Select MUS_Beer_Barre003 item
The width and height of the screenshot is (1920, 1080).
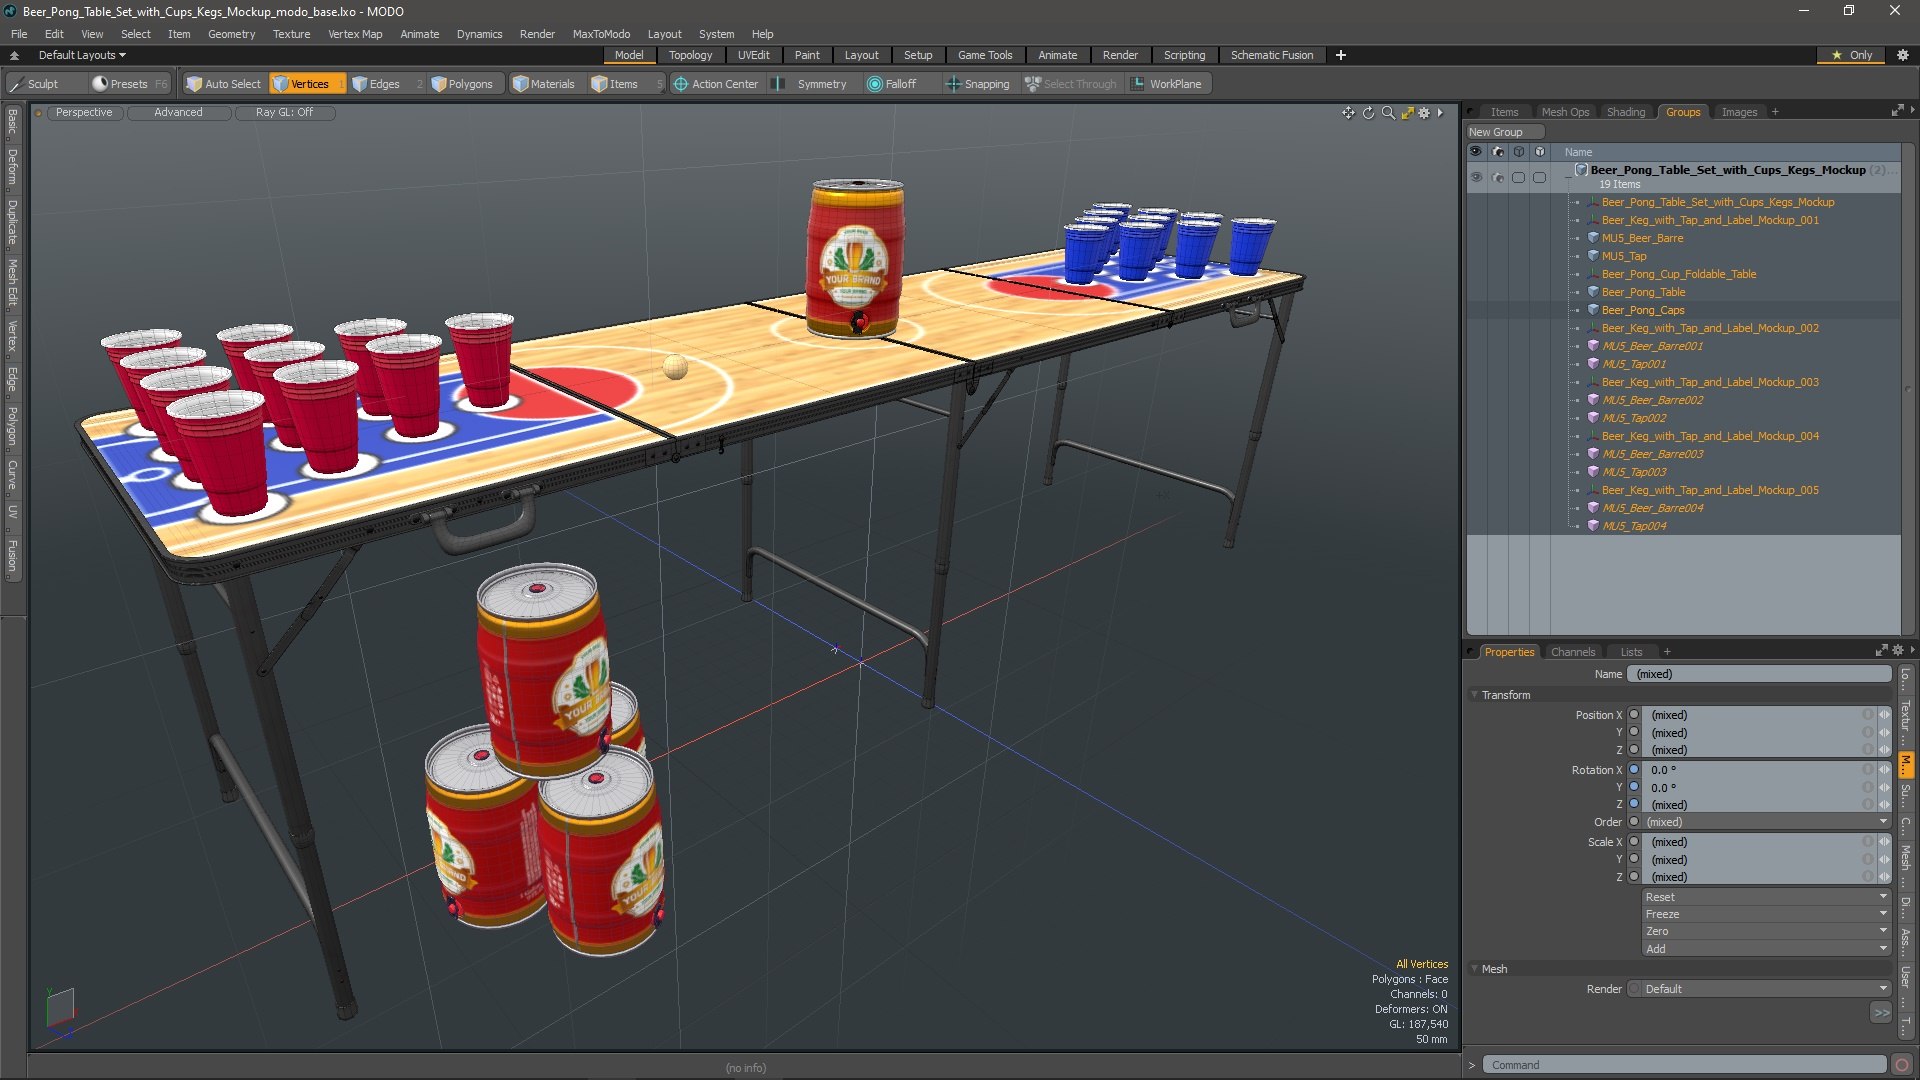click(x=1653, y=454)
